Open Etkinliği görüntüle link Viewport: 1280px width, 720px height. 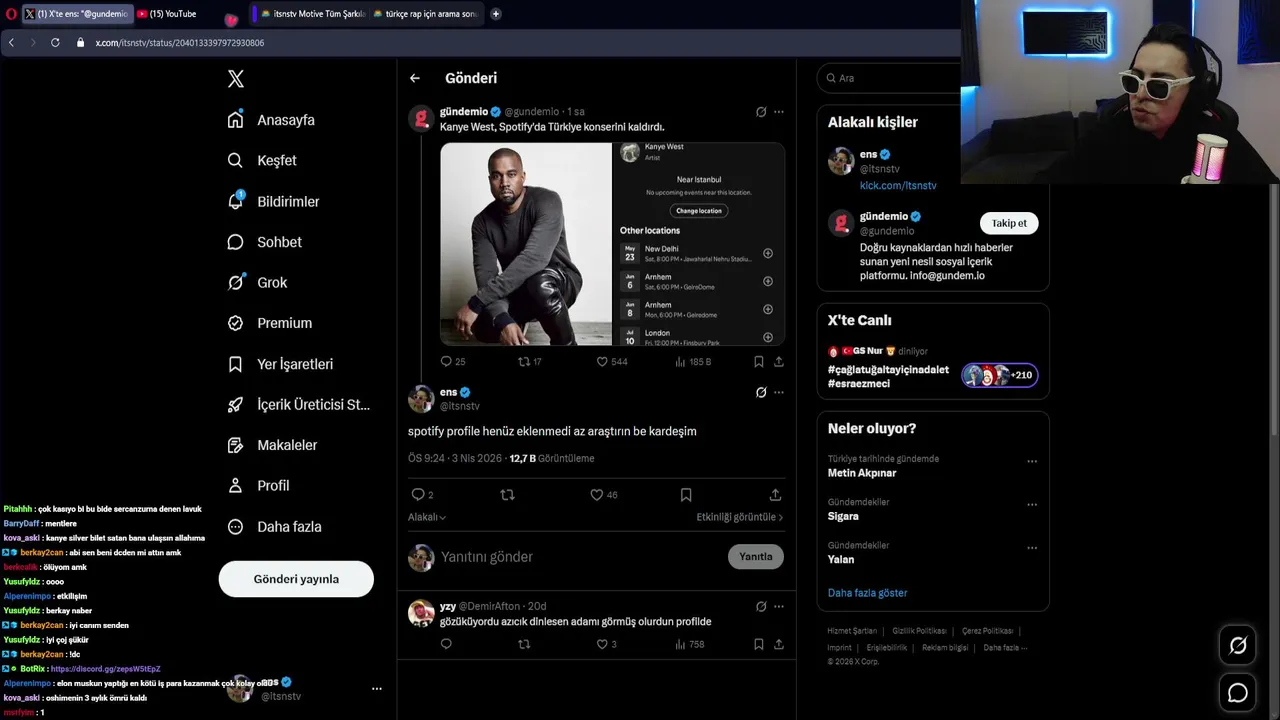point(740,517)
